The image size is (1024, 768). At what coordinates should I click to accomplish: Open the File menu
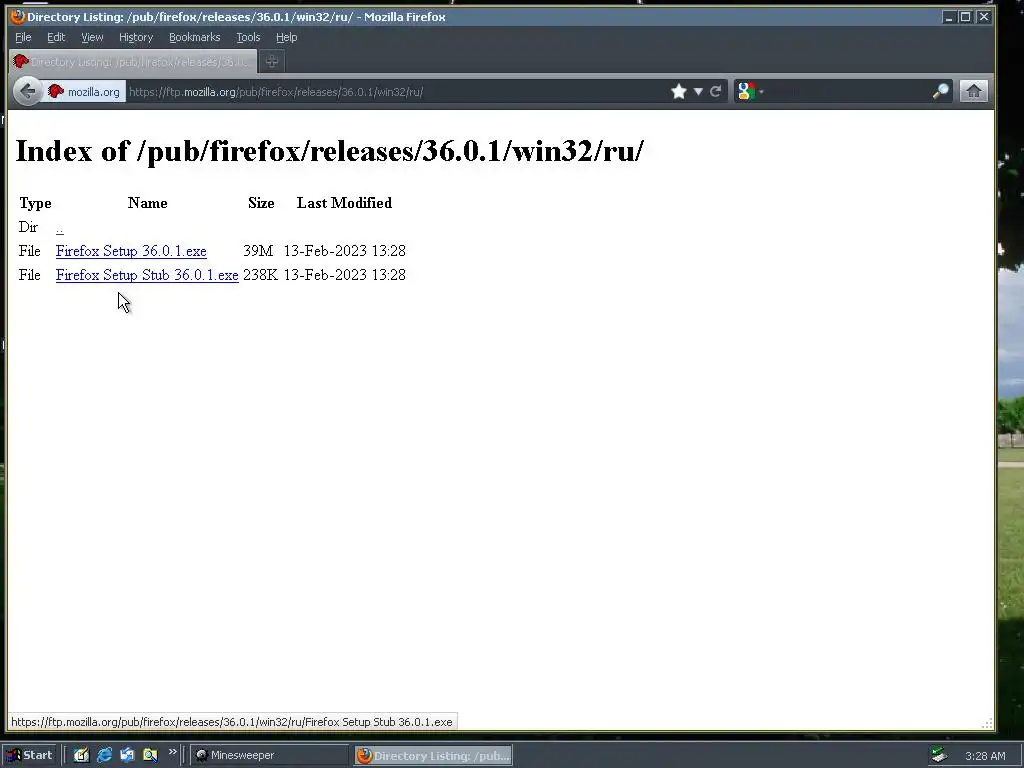(x=24, y=37)
